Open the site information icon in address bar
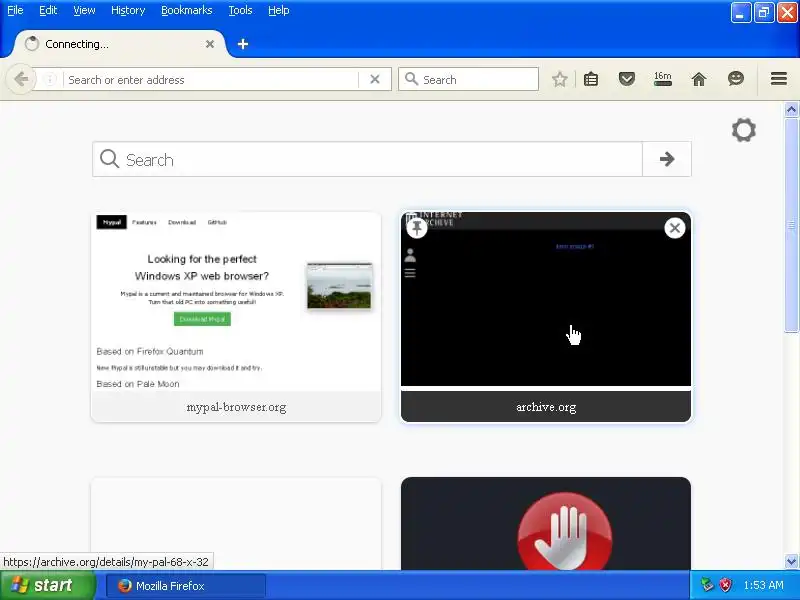Image resolution: width=800 pixels, height=600 pixels. 50,80
